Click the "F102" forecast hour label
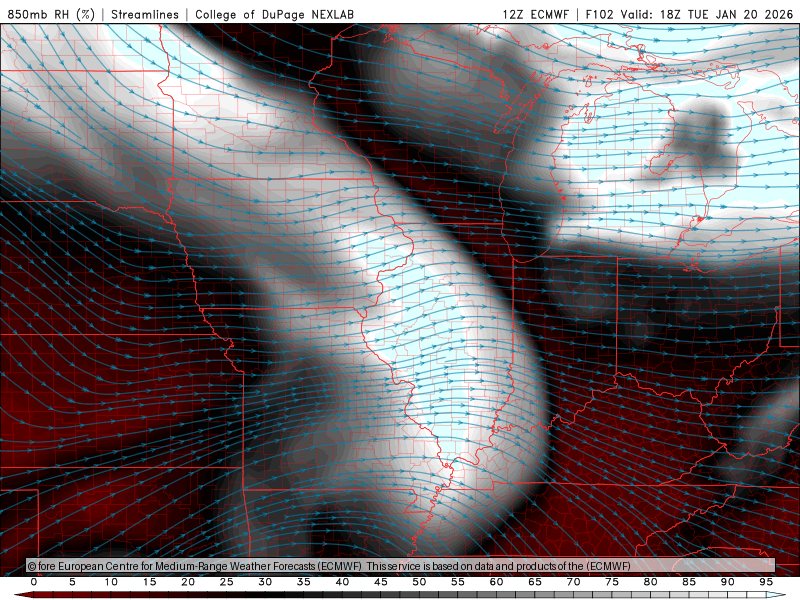 point(599,14)
